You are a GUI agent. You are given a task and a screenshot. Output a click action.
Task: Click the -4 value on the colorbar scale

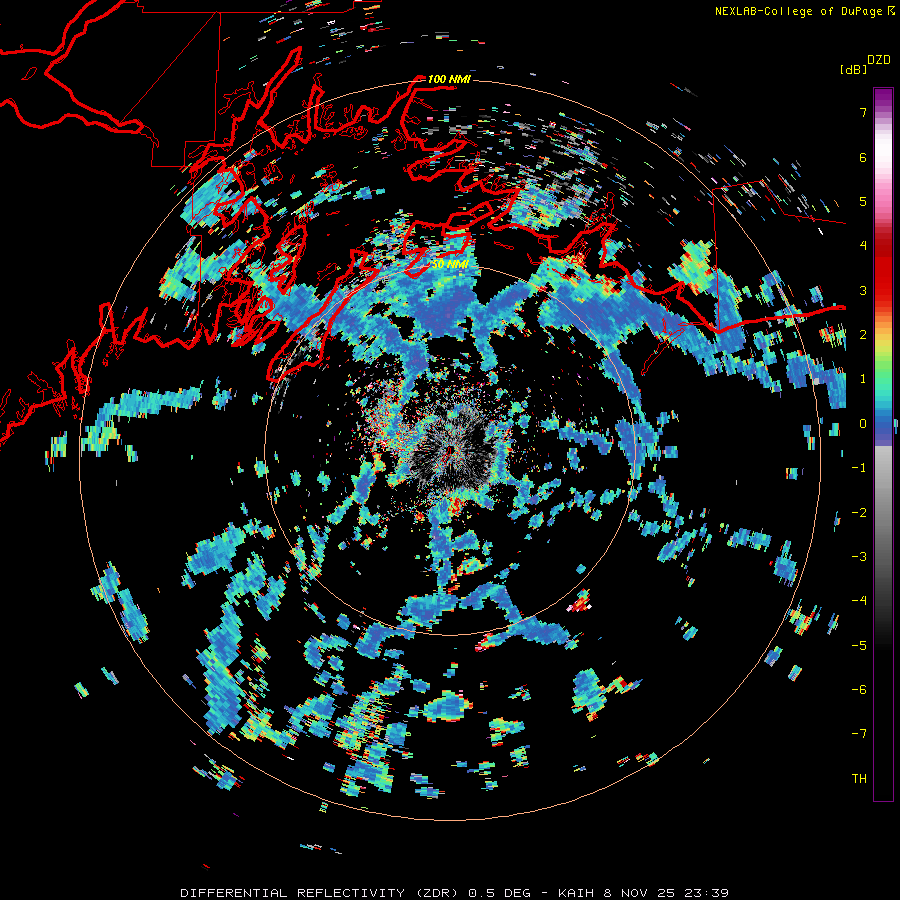pyautogui.click(x=859, y=601)
